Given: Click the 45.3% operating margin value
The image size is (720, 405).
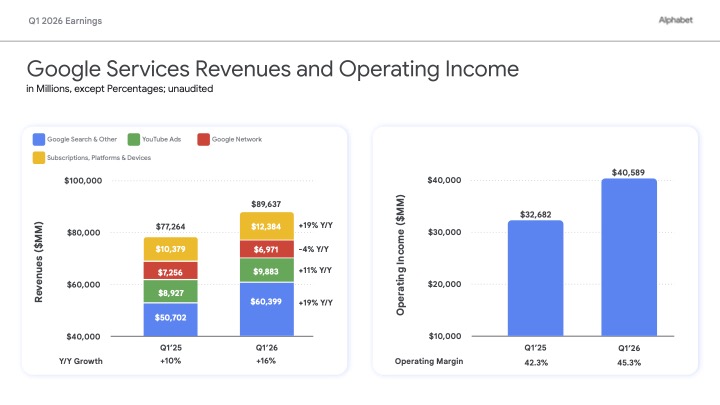Looking at the screenshot, I should (629, 360).
